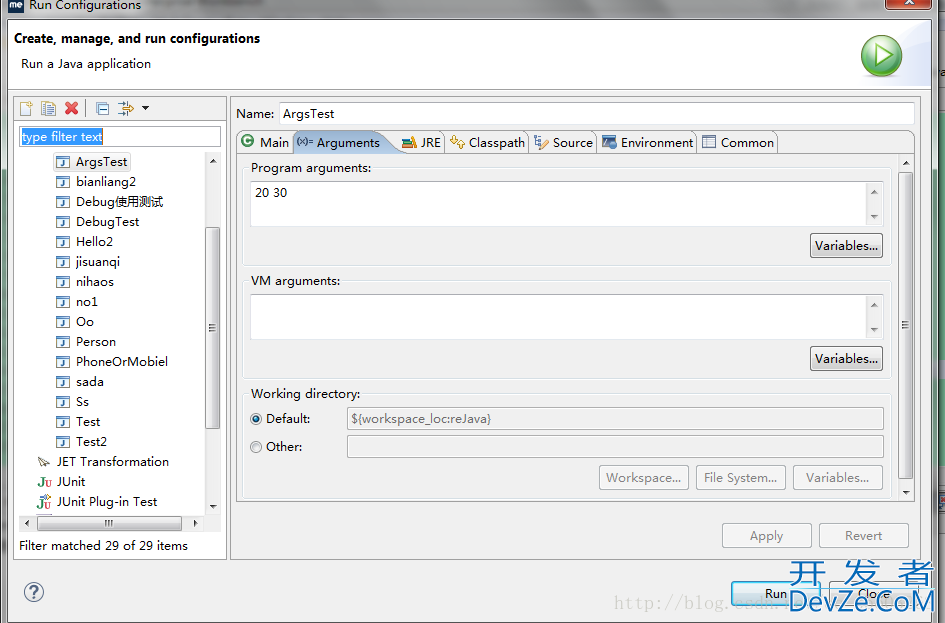The height and width of the screenshot is (623, 945).
Task: Click the Common tab's icon
Action: [x=709, y=142]
